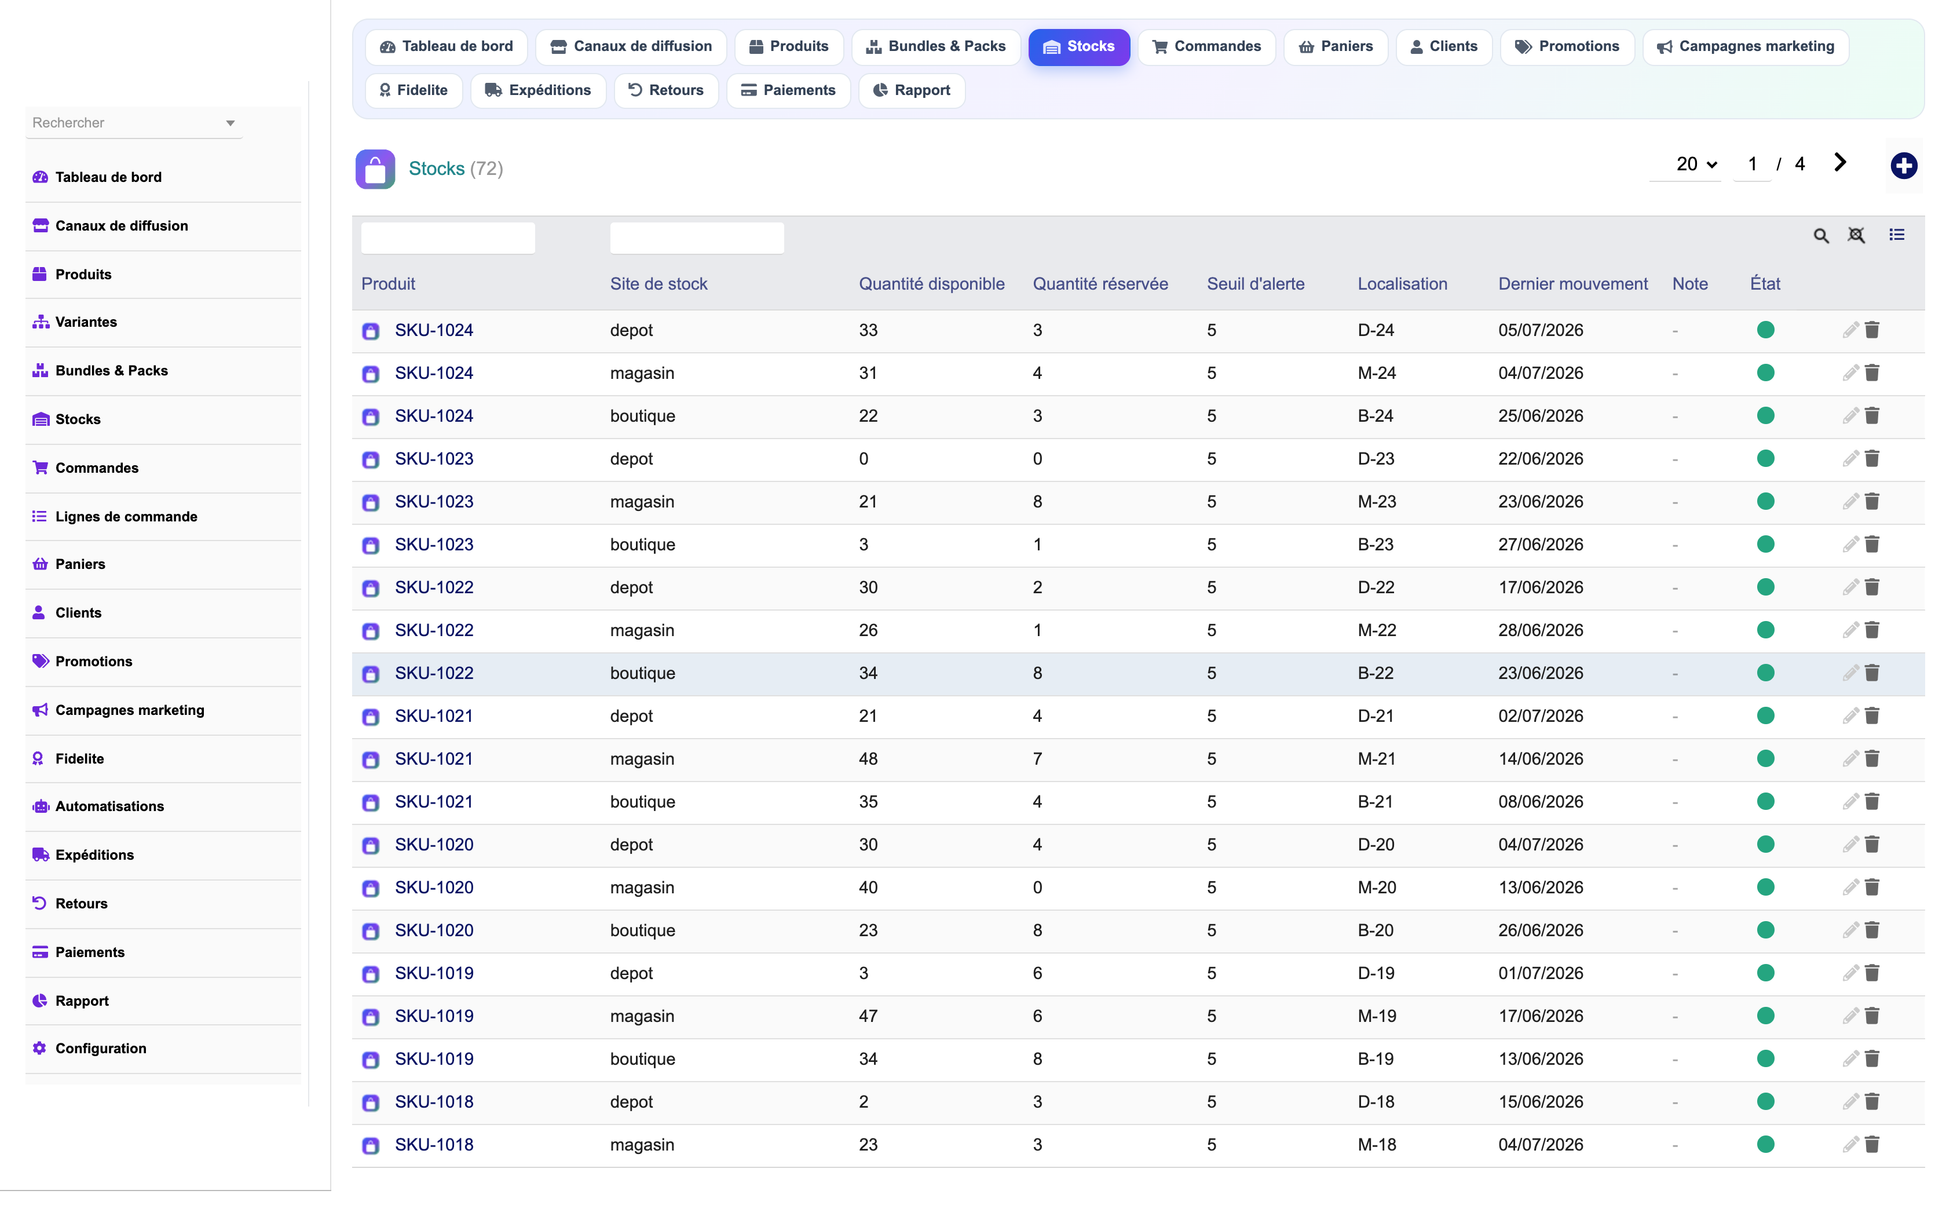The height and width of the screenshot is (1205, 1946).
Task: Delete the SKU-1020 magasin stock row
Action: (1872, 888)
